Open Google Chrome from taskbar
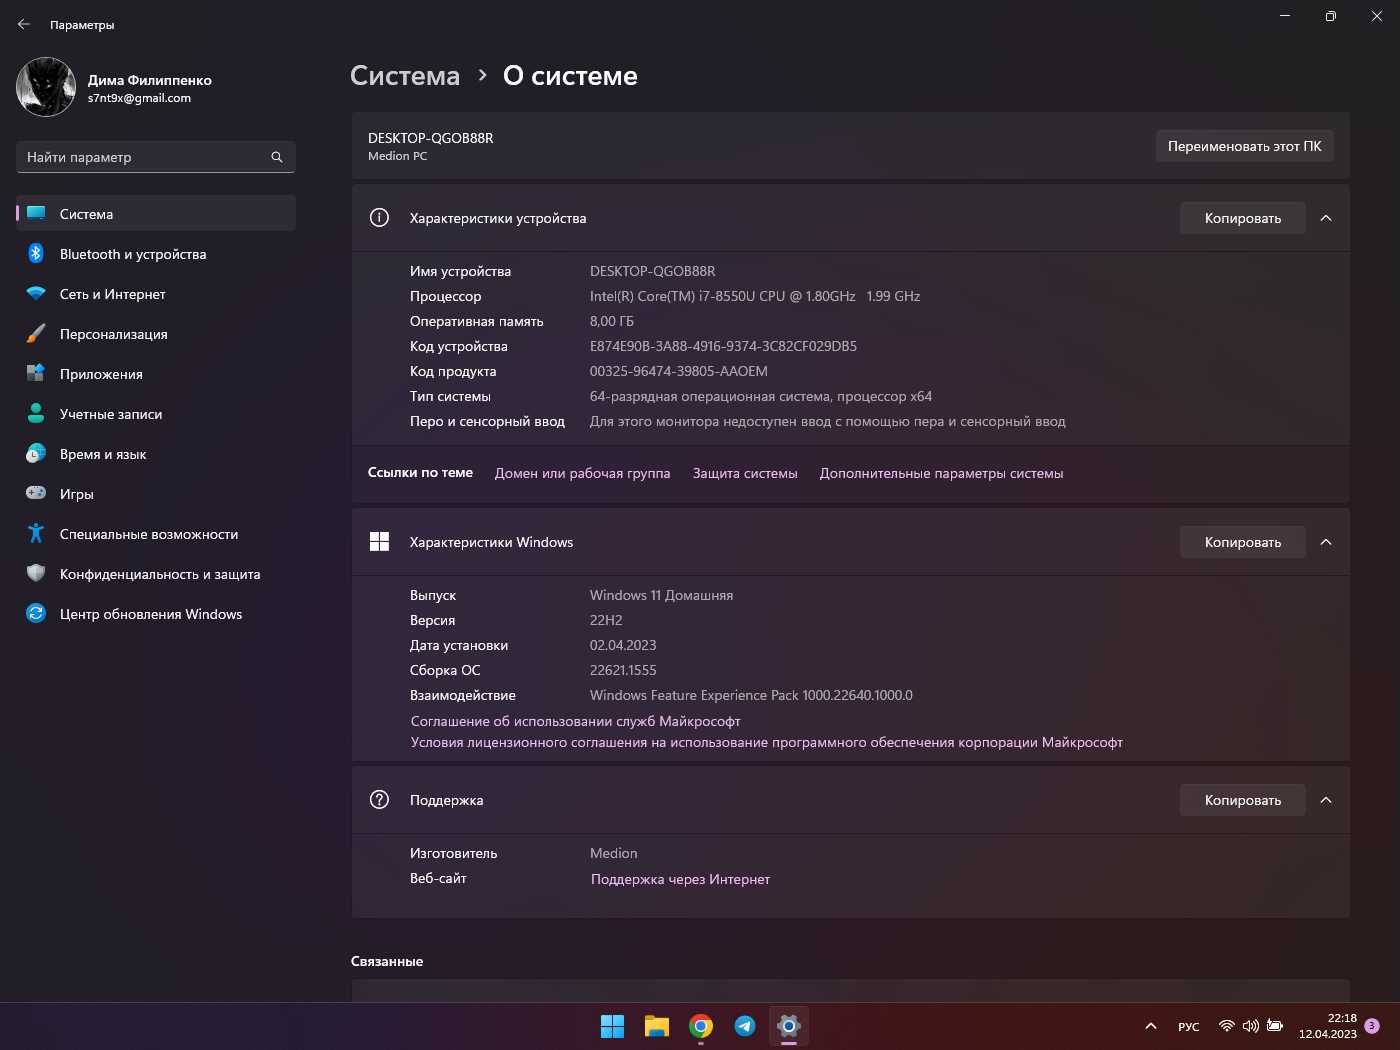This screenshot has width=1400, height=1050. (701, 1026)
